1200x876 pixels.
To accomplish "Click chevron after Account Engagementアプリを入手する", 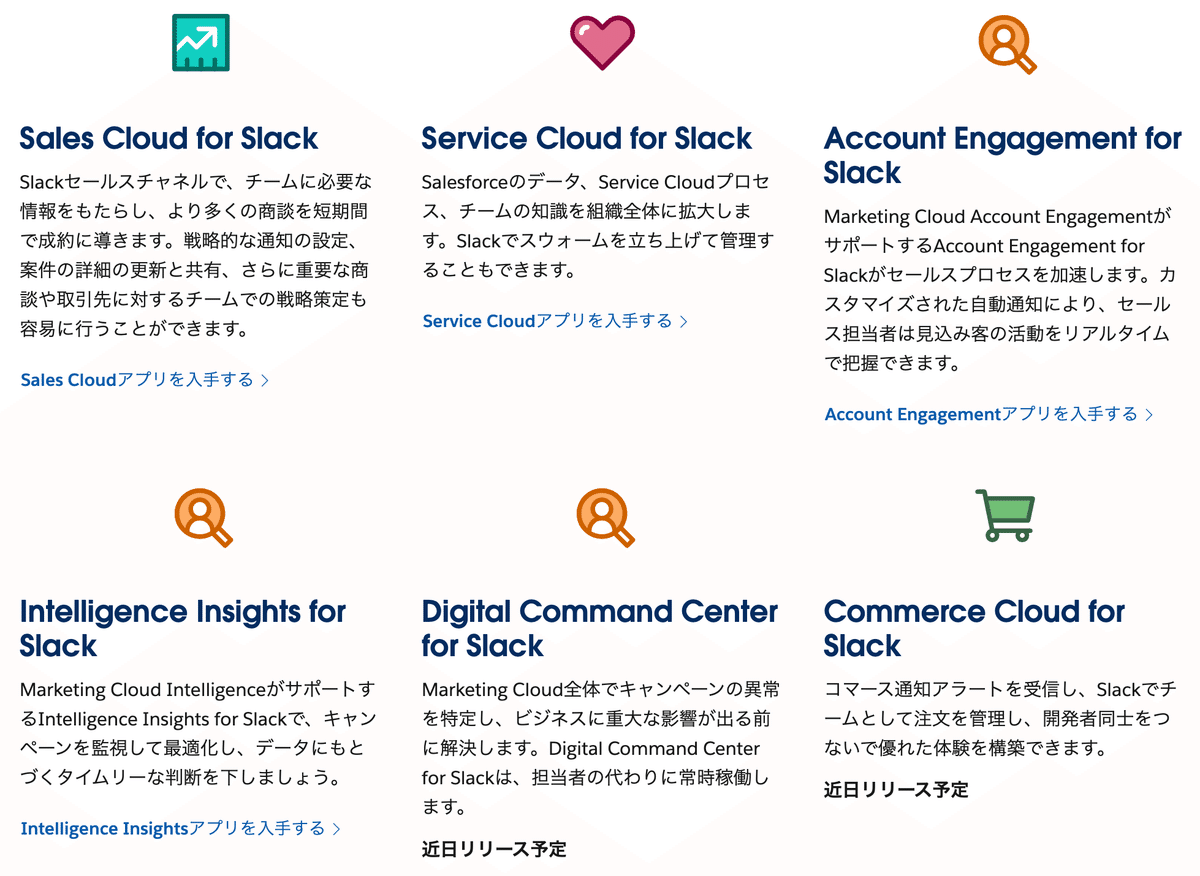I will pyautogui.click(x=1149, y=415).
